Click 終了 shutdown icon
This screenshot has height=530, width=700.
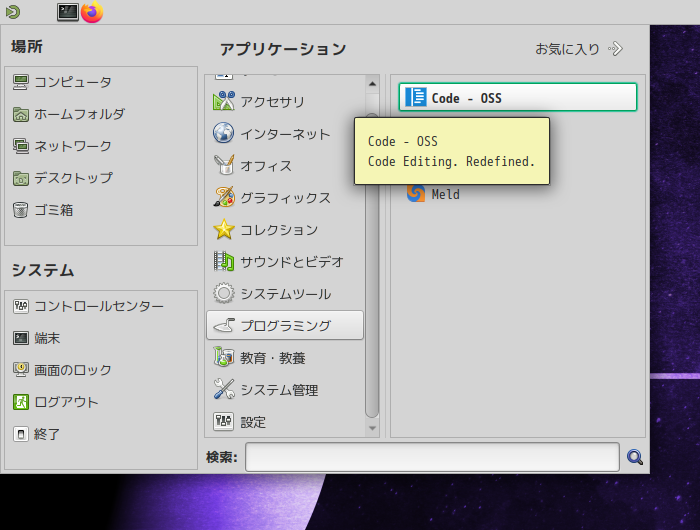click(21, 434)
